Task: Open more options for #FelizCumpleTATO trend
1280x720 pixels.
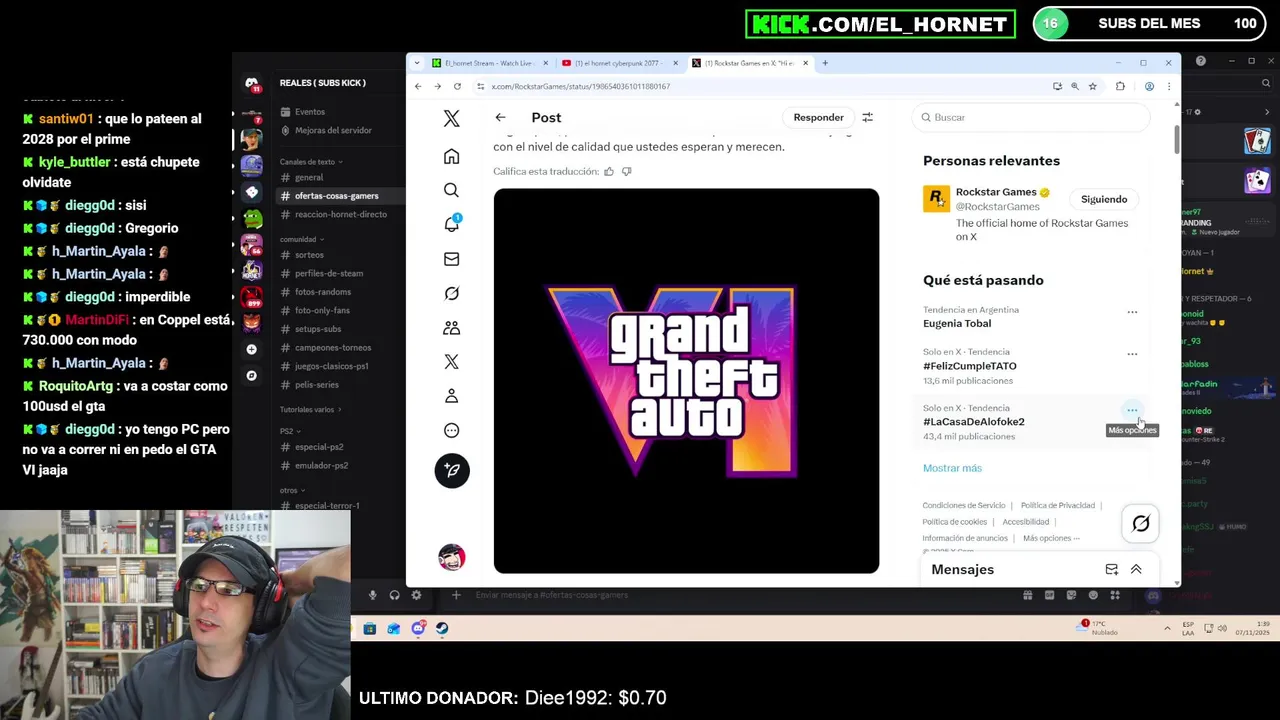Action: [x=1132, y=354]
